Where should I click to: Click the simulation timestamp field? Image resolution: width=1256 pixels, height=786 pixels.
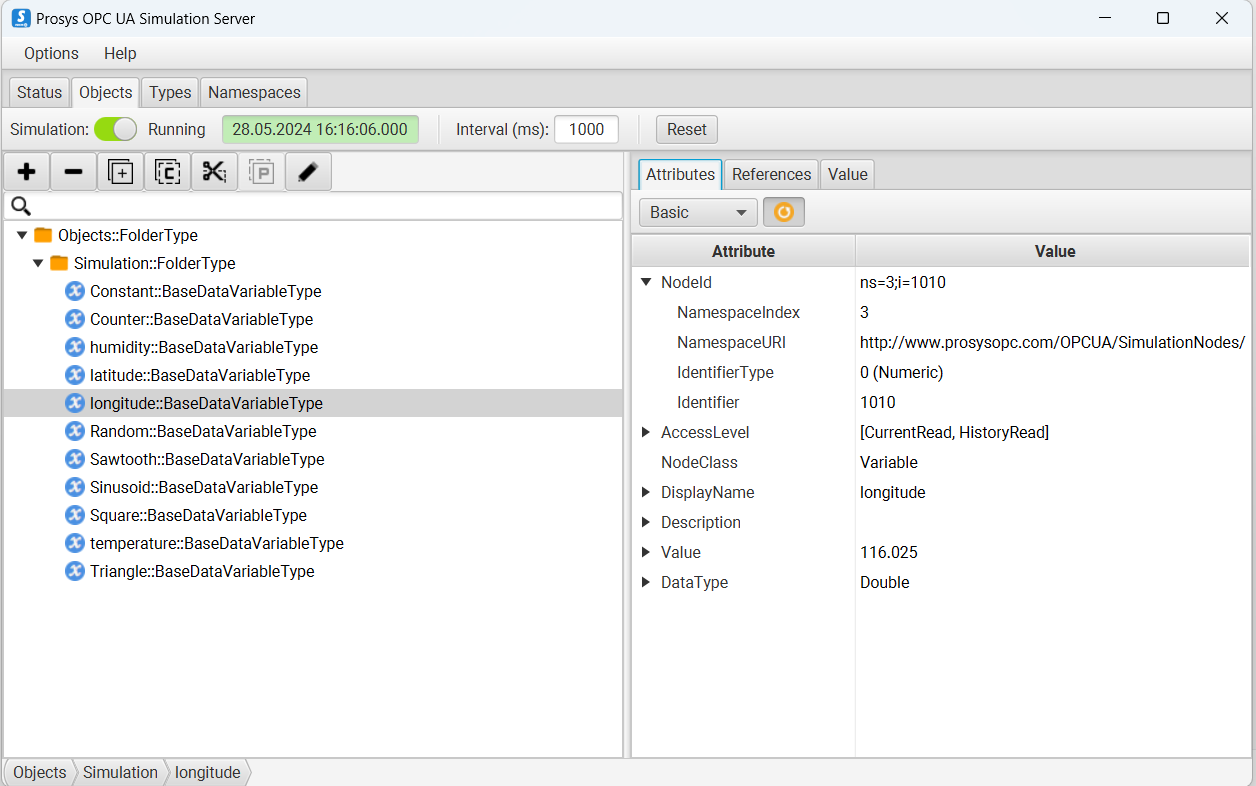[320, 129]
